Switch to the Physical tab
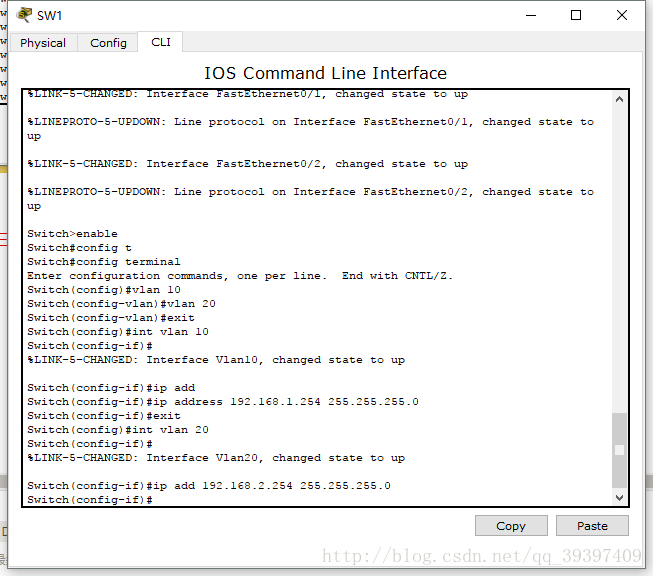653x576 pixels. [x=43, y=43]
